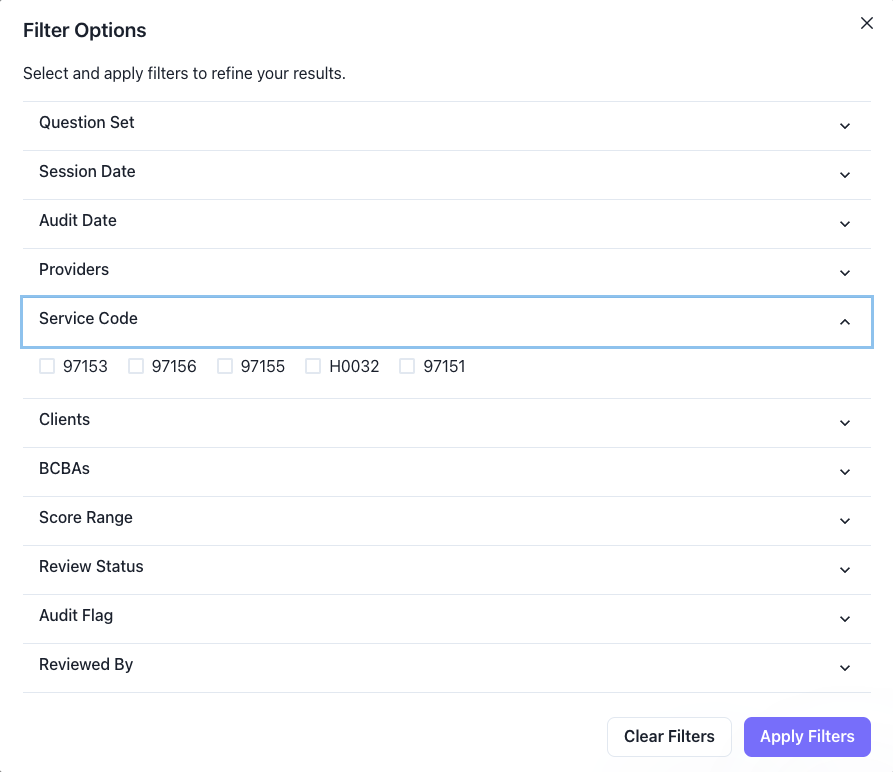Tick the 97156 checkbox
This screenshot has height=772, width=893.
pyautogui.click(x=136, y=366)
